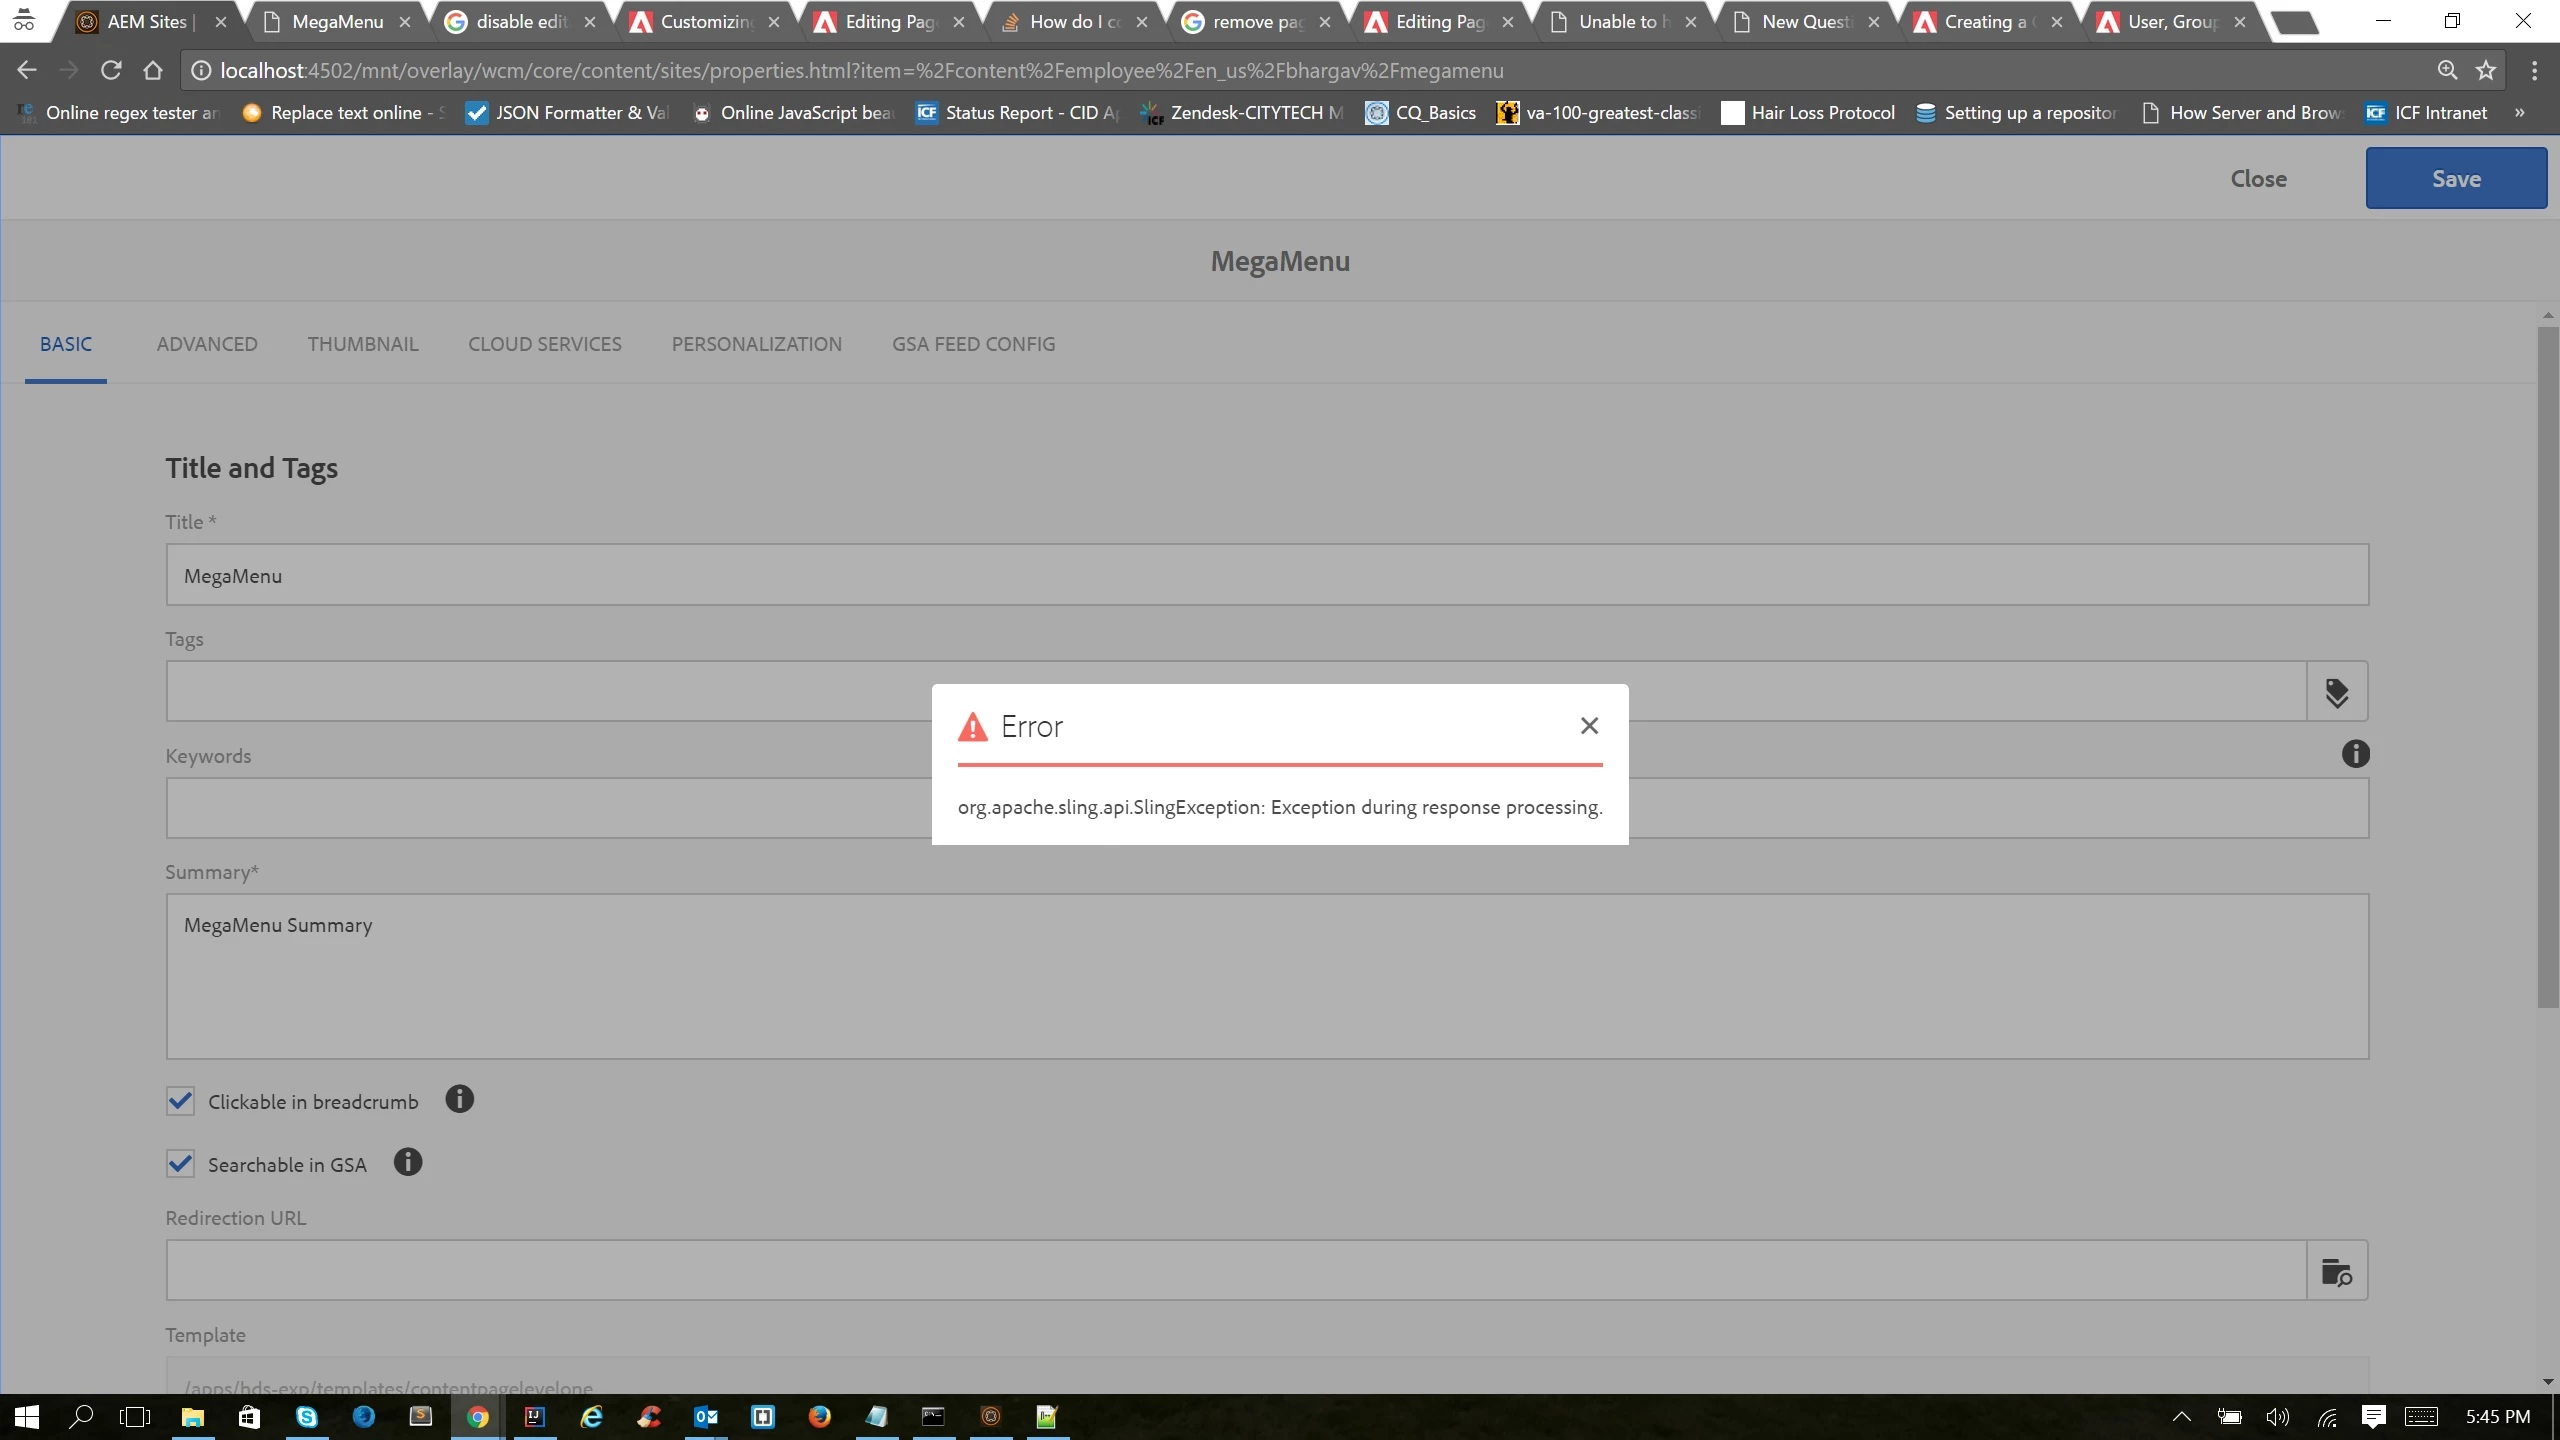Uncheck Clickable in breadcrumb checkbox
The image size is (2560, 1440).
tap(181, 1101)
